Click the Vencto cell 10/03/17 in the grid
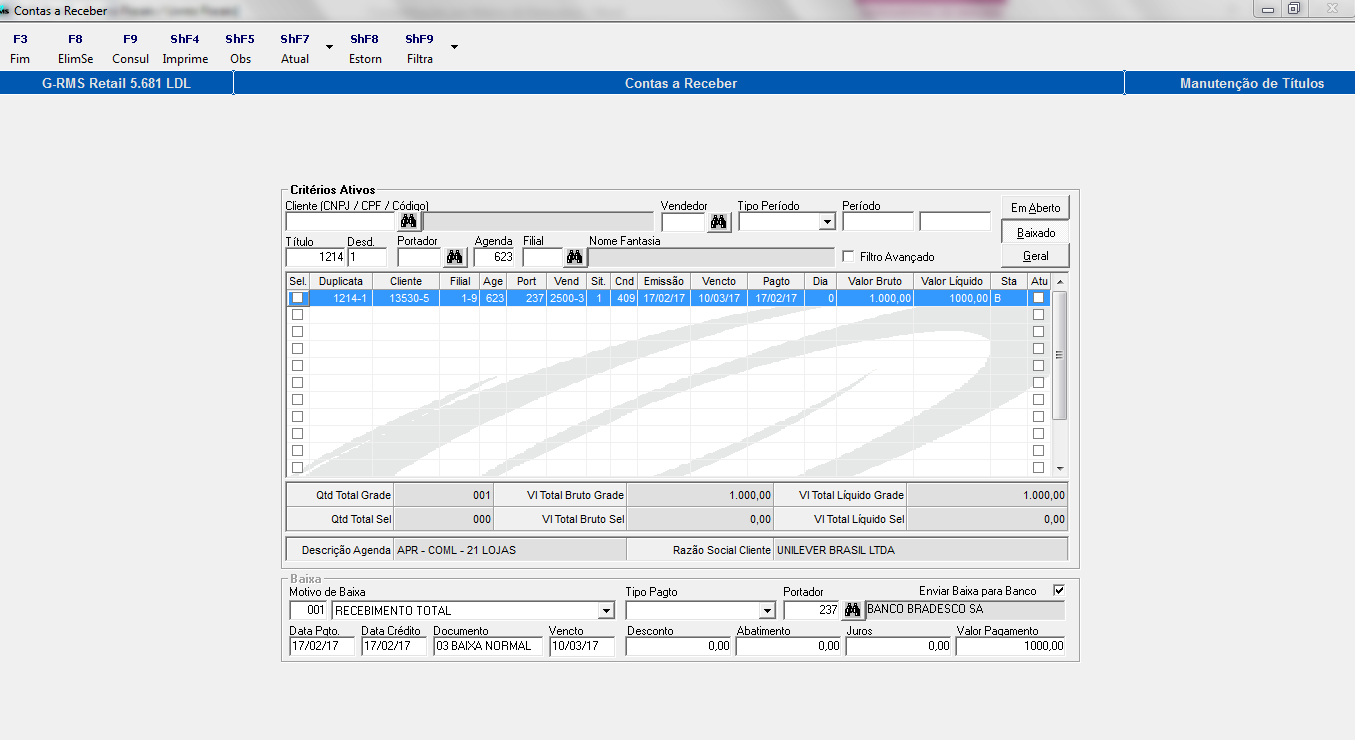This screenshot has width=1355, height=740. click(x=719, y=298)
